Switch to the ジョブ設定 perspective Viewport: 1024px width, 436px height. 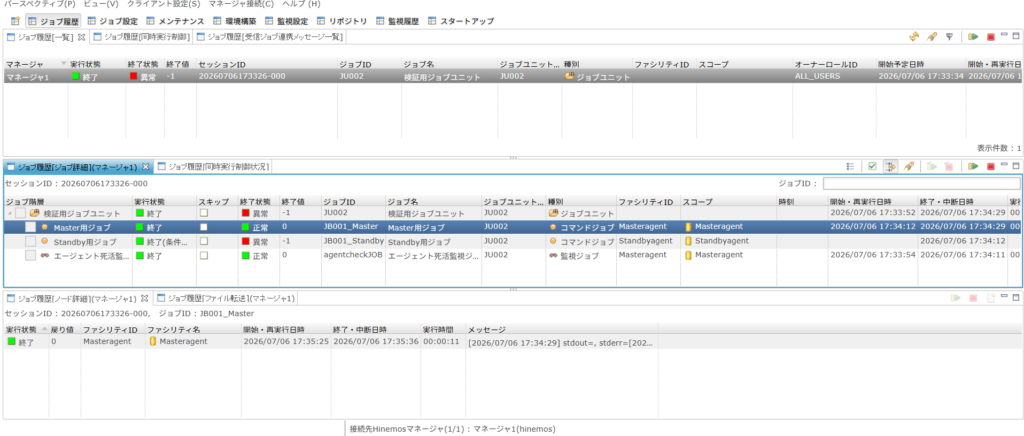click(x=112, y=21)
